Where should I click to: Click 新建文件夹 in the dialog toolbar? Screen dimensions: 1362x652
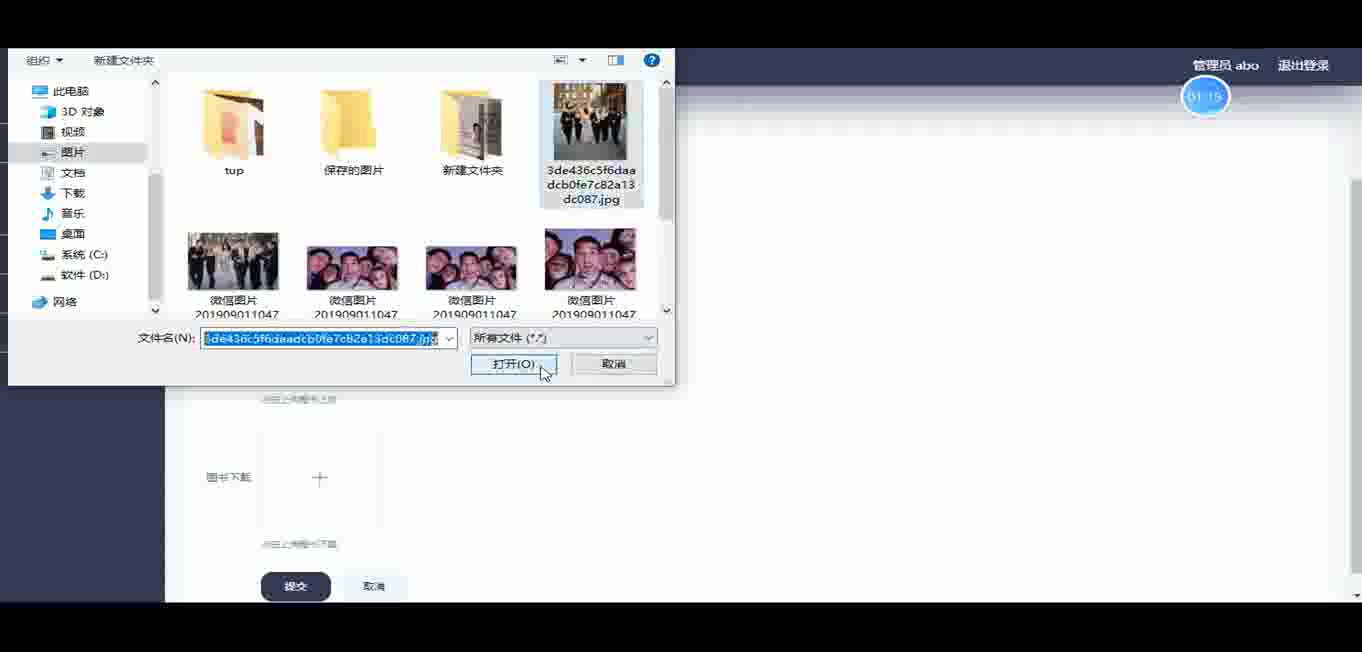coord(124,61)
